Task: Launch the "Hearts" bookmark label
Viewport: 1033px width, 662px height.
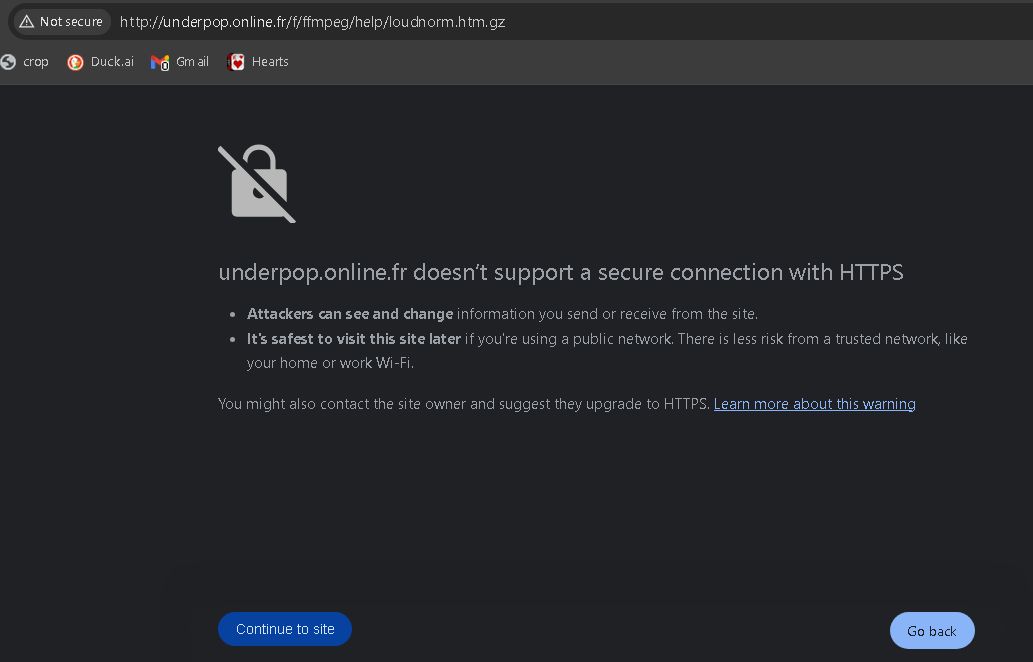Action: [x=270, y=62]
